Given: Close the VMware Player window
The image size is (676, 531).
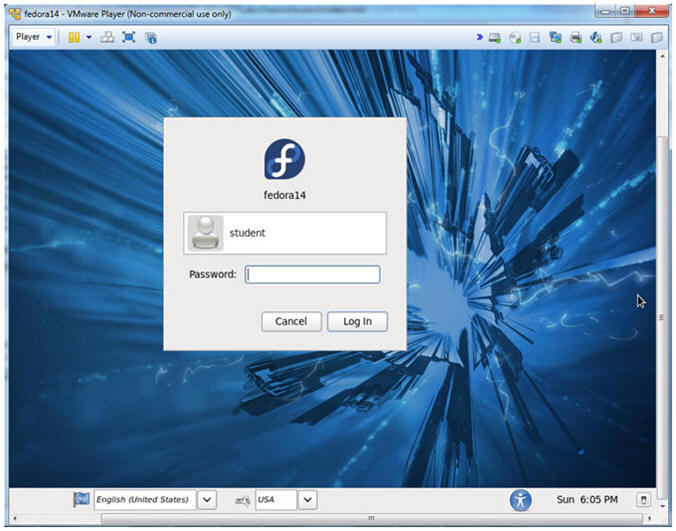Looking at the screenshot, I should [x=652, y=12].
